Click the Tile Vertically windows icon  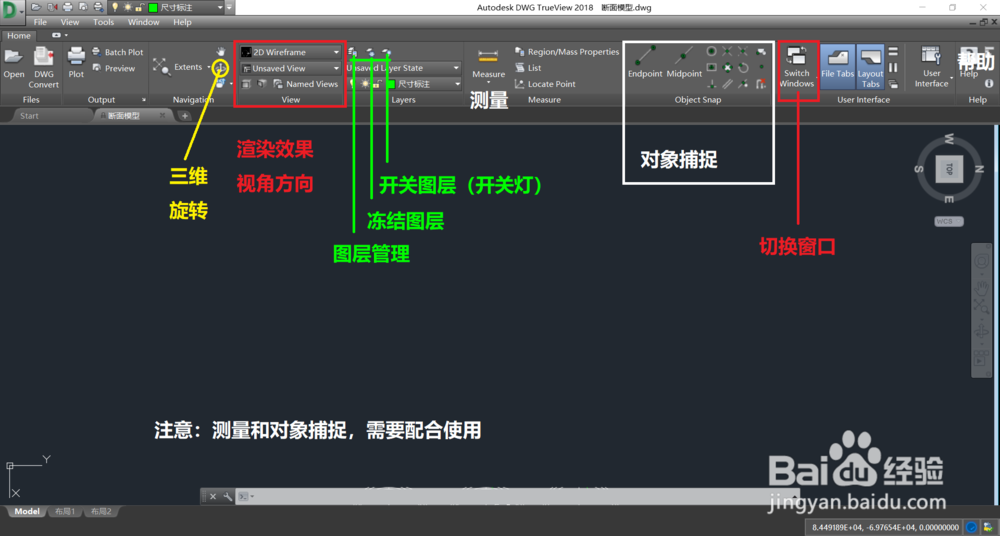coord(893,68)
